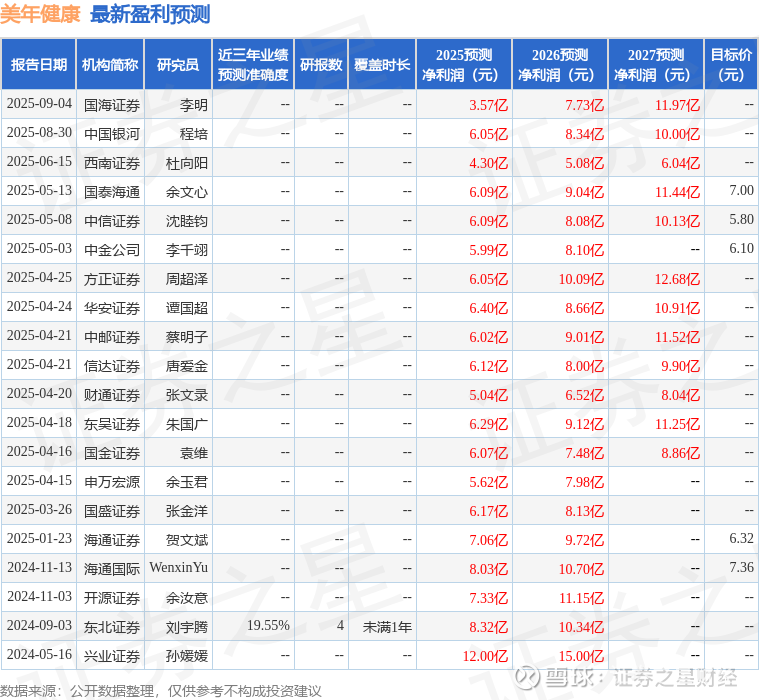Click target price 6.10

click(x=741, y=248)
